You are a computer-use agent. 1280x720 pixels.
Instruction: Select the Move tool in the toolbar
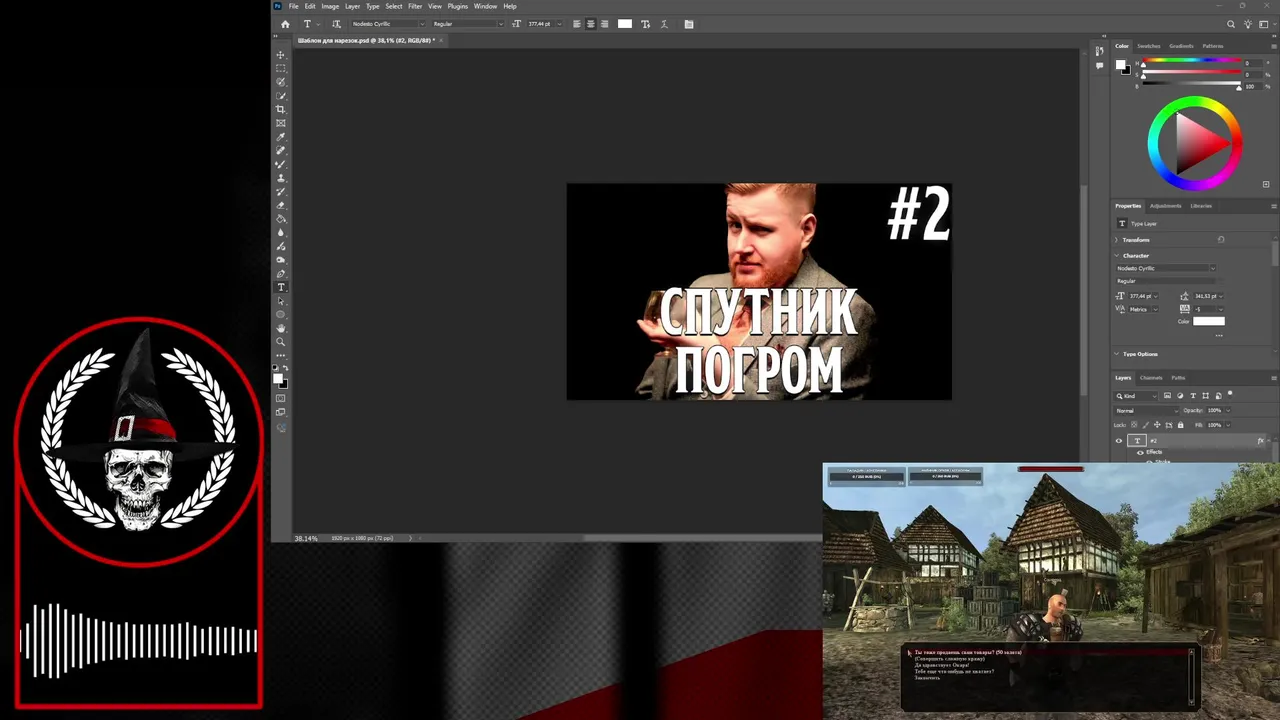(280, 55)
